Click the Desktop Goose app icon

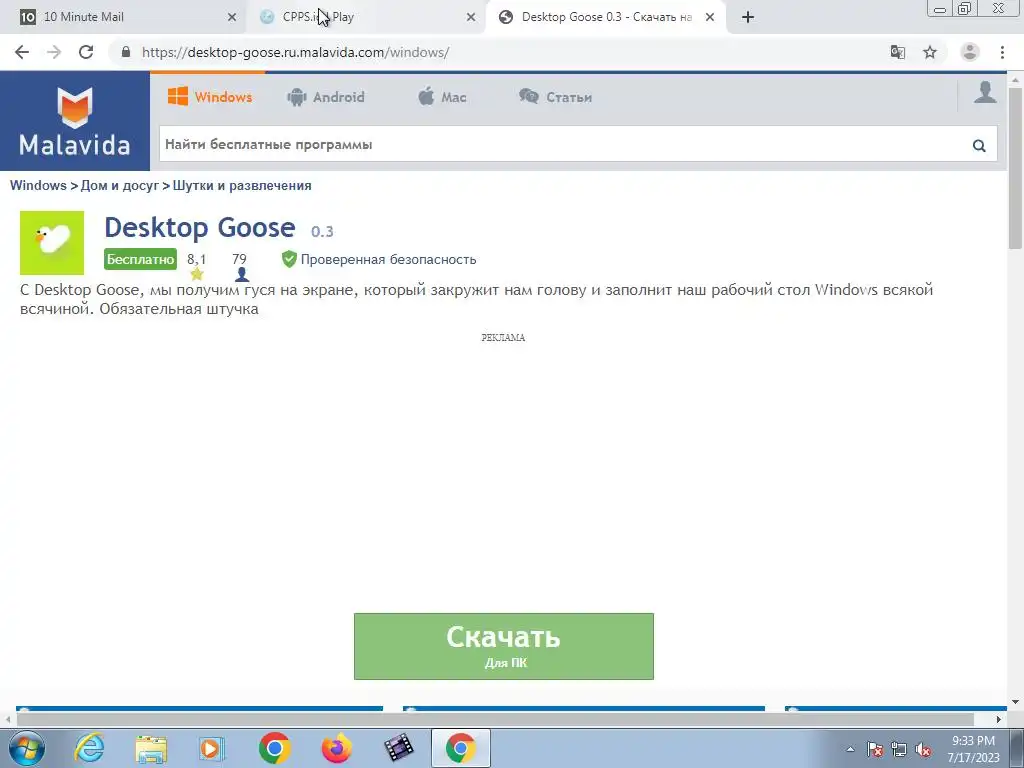(x=52, y=242)
